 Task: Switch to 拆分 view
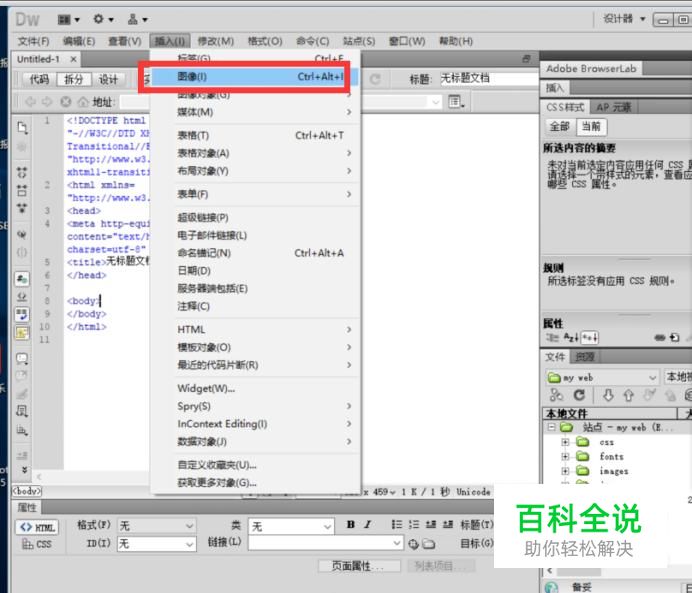74,79
